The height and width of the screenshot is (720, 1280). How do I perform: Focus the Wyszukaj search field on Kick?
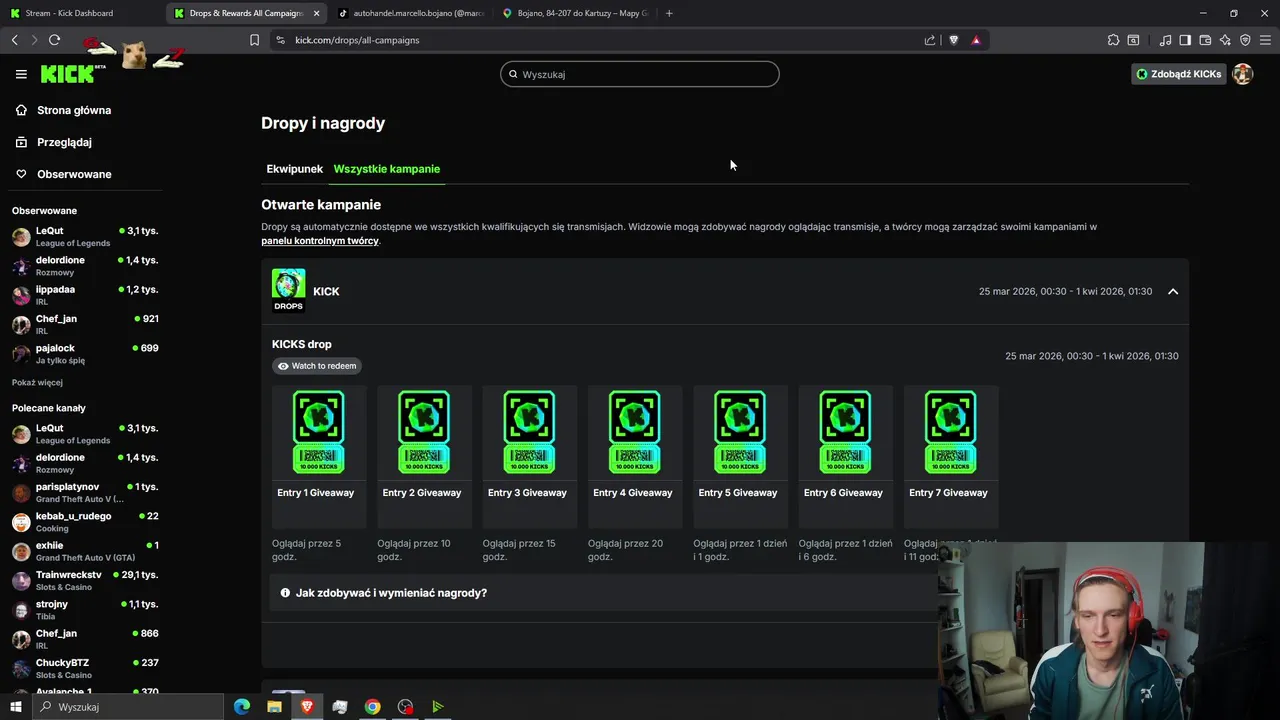click(640, 74)
